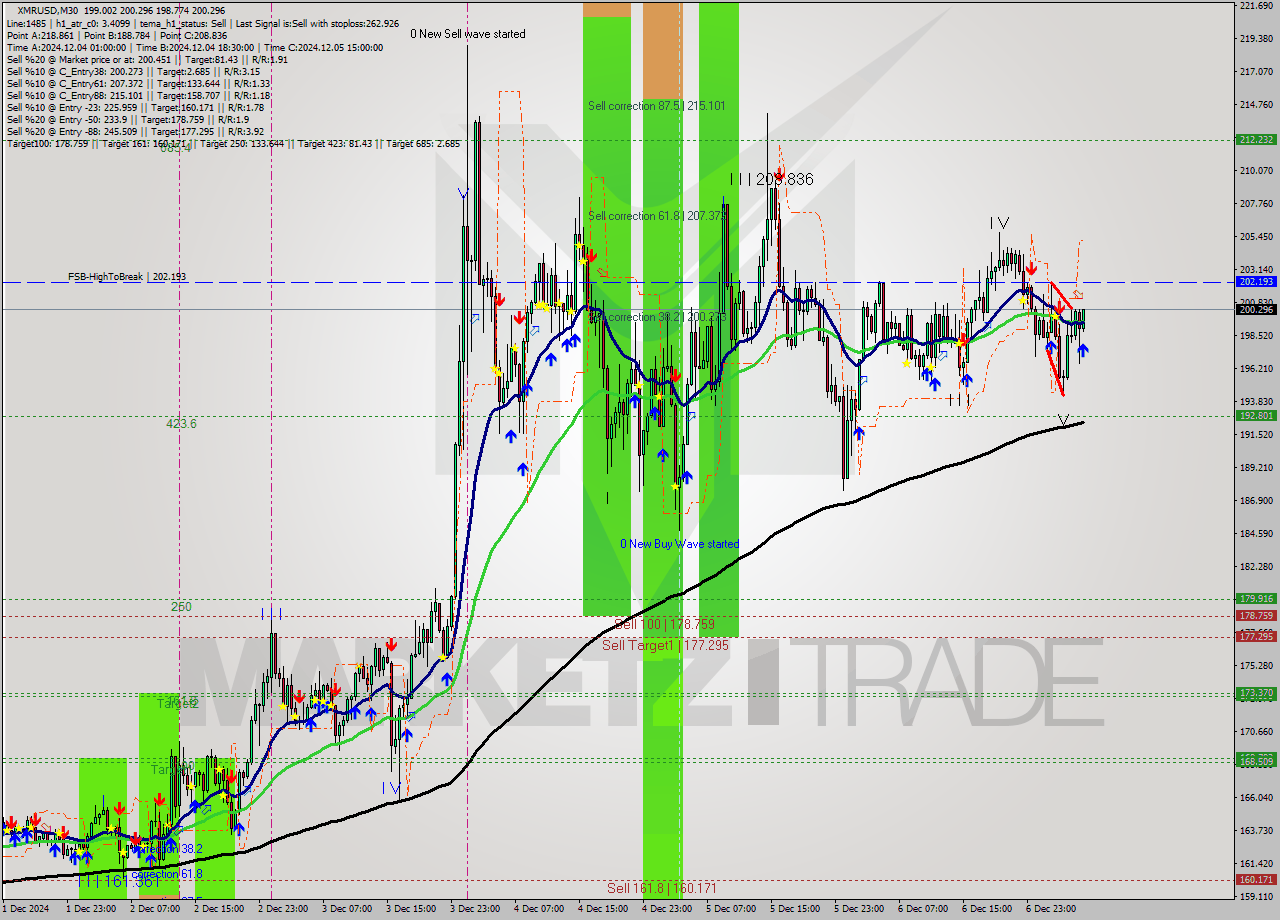Click the '2 Dec 23:00' time axis label

[x=284, y=909]
